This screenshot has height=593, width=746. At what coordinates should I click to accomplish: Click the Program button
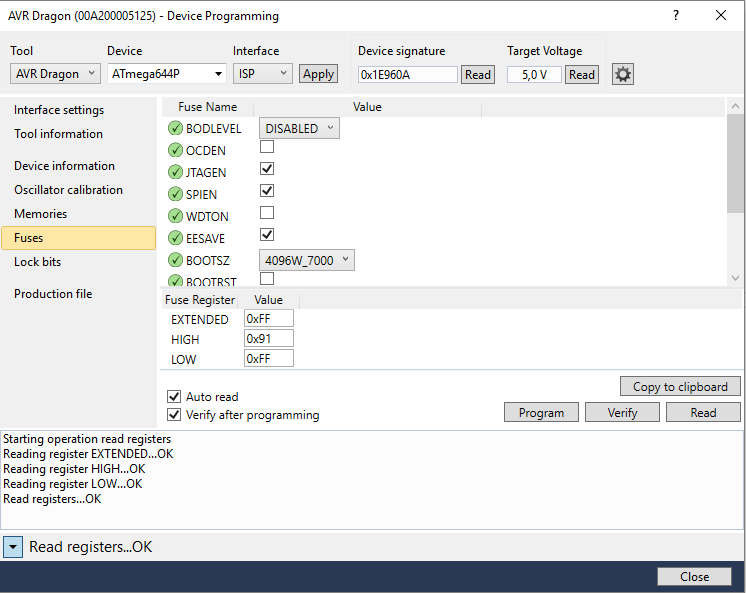pos(541,412)
